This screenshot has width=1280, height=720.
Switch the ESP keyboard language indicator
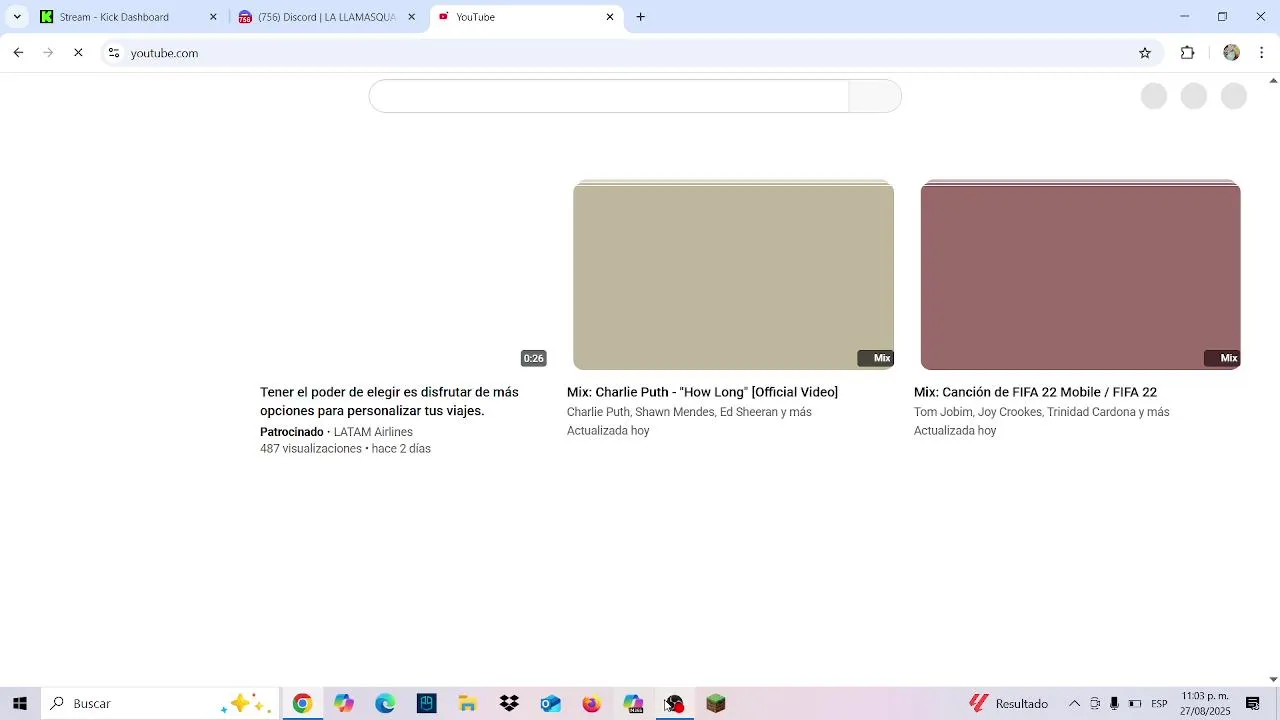click(1159, 704)
